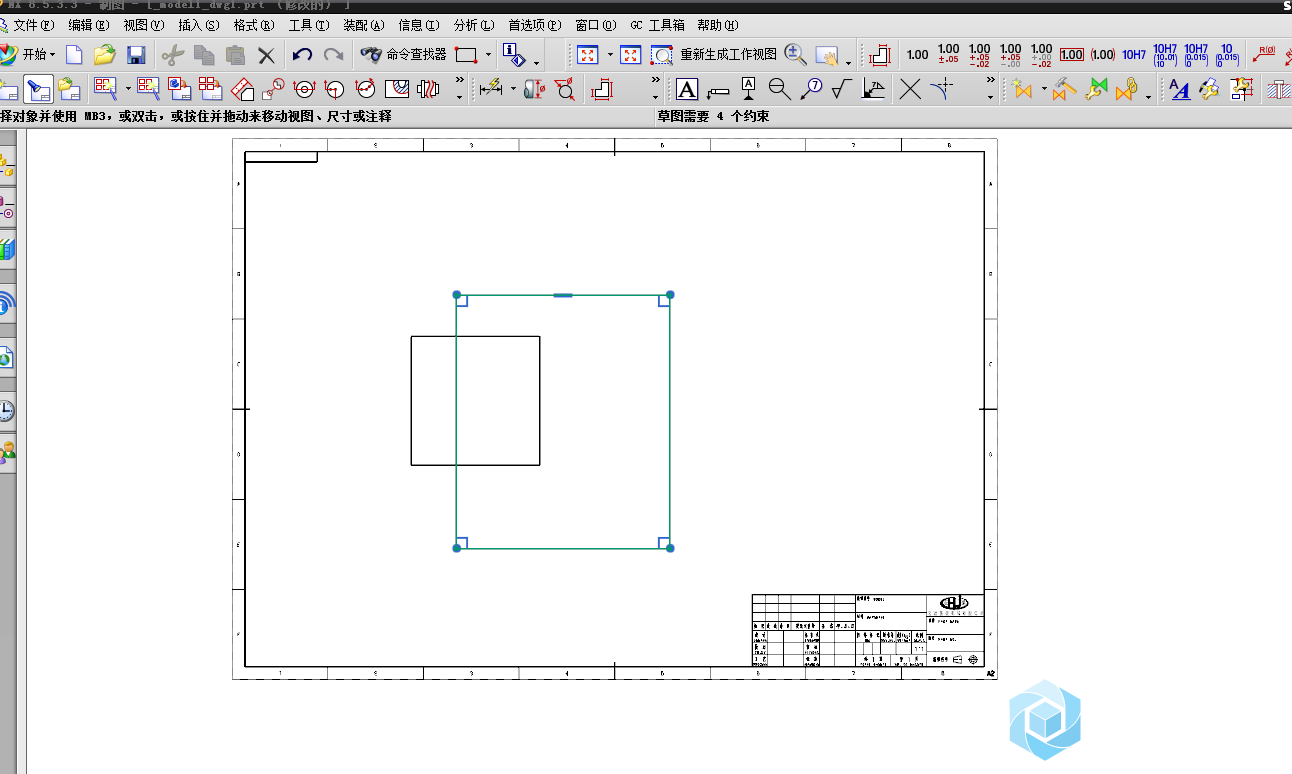The width and height of the screenshot is (1292, 774).
Task: Open the Command Finder binoculars icon
Action: click(x=371, y=55)
